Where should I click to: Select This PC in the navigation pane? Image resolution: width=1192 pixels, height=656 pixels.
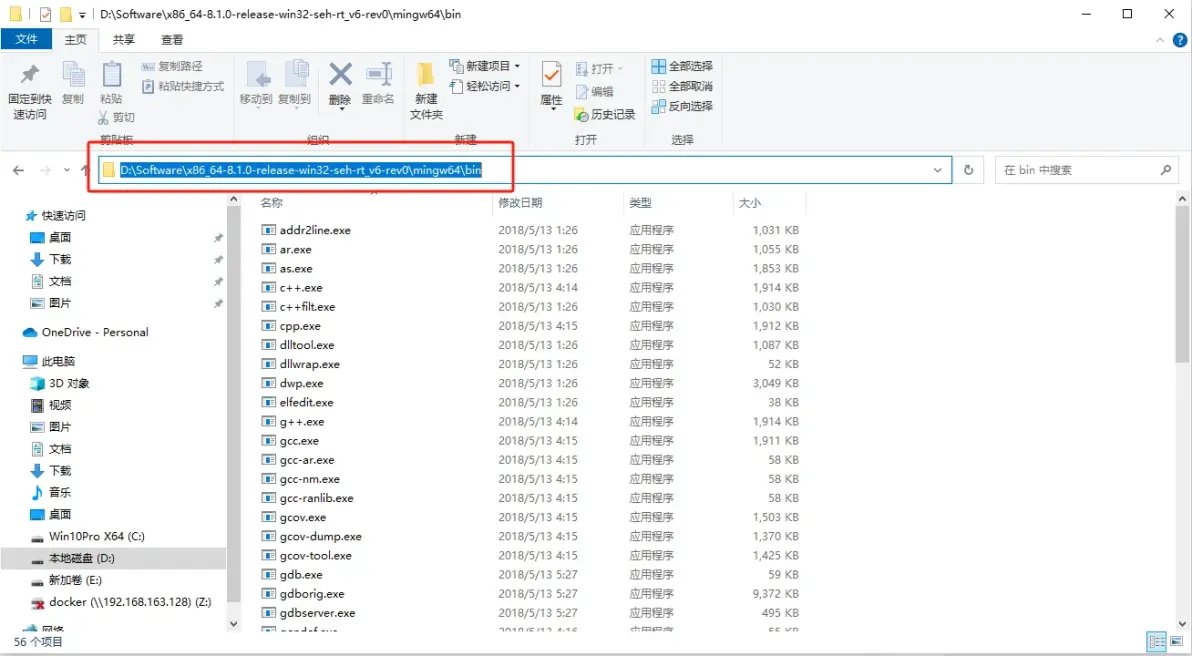49,361
